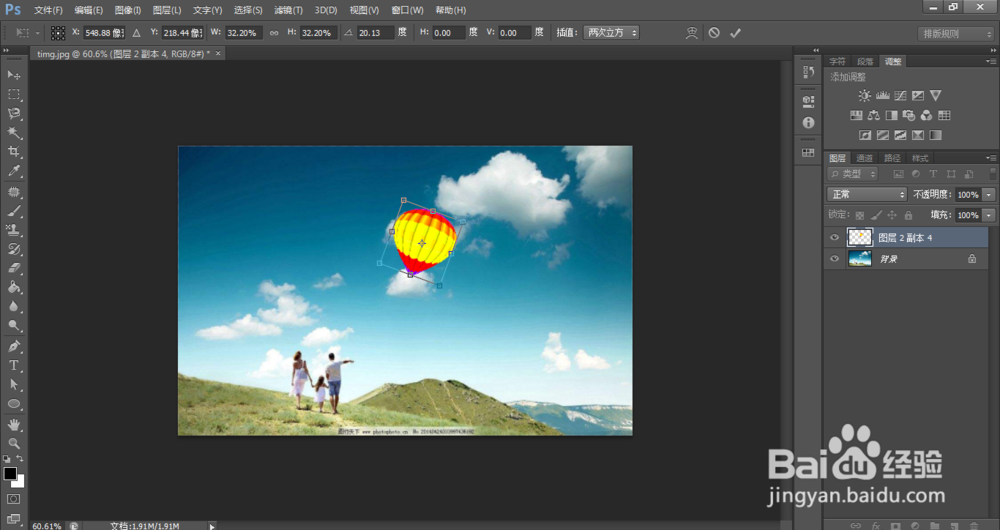The width and height of the screenshot is (1000, 530).
Task: Add a Photo Filter adjustment
Action: click(909, 115)
